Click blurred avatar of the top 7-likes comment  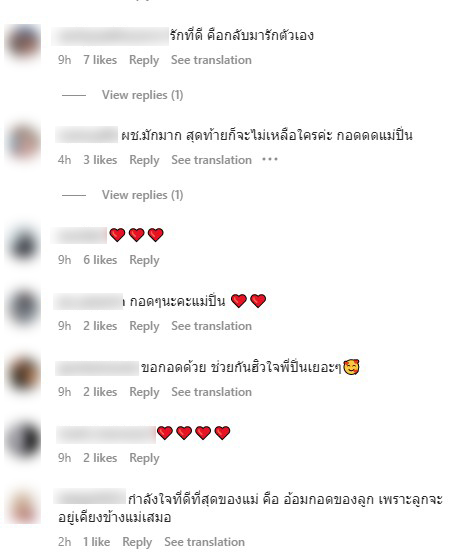click(x=22, y=43)
